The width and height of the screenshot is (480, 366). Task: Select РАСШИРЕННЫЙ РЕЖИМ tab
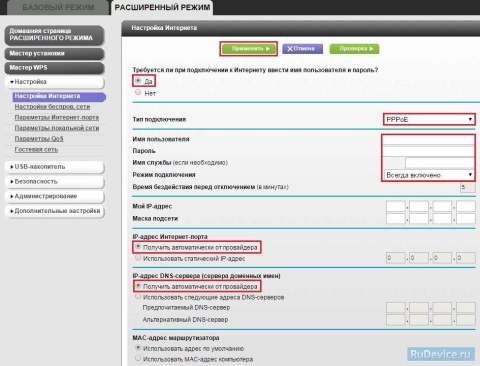(162, 7)
